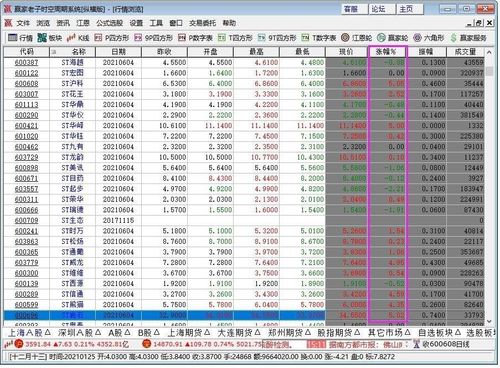Open the 工具 menu
The height and width of the screenshot is (368, 500).
[x=156, y=23]
